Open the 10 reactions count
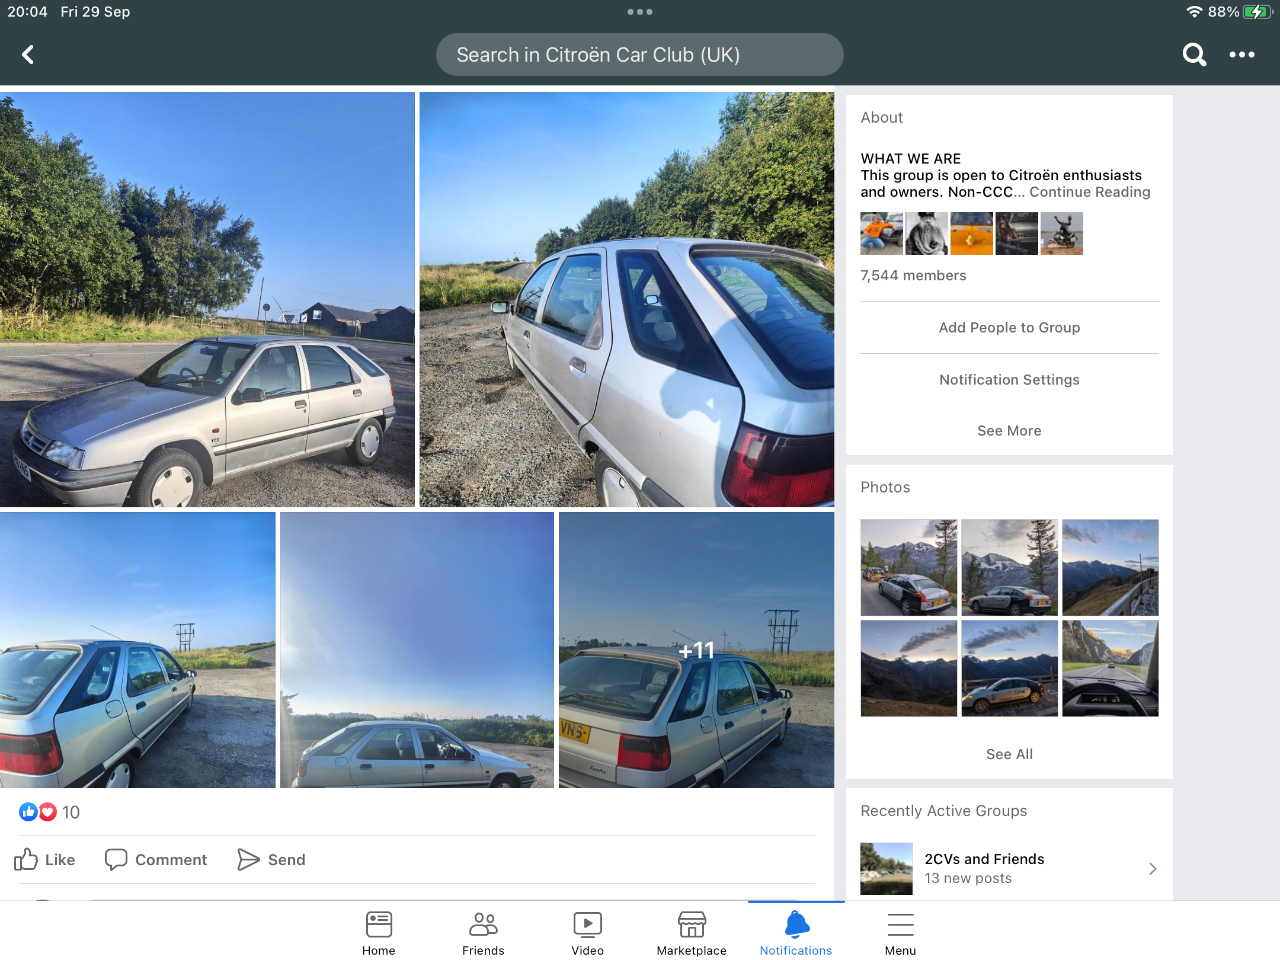The width and height of the screenshot is (1280, 960). click(x=71, y=812)
